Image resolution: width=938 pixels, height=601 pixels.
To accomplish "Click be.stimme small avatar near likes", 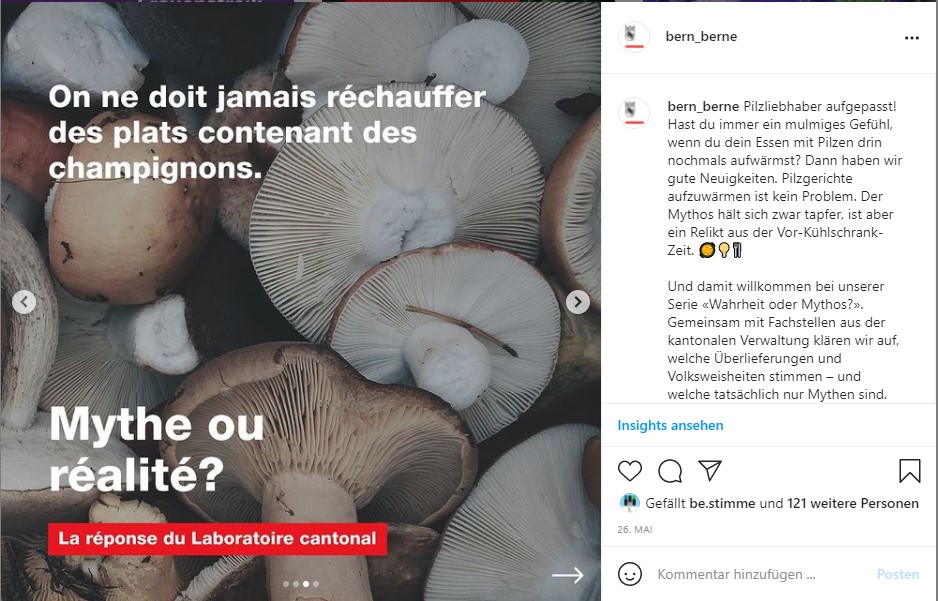I will [x=629, y=503].
